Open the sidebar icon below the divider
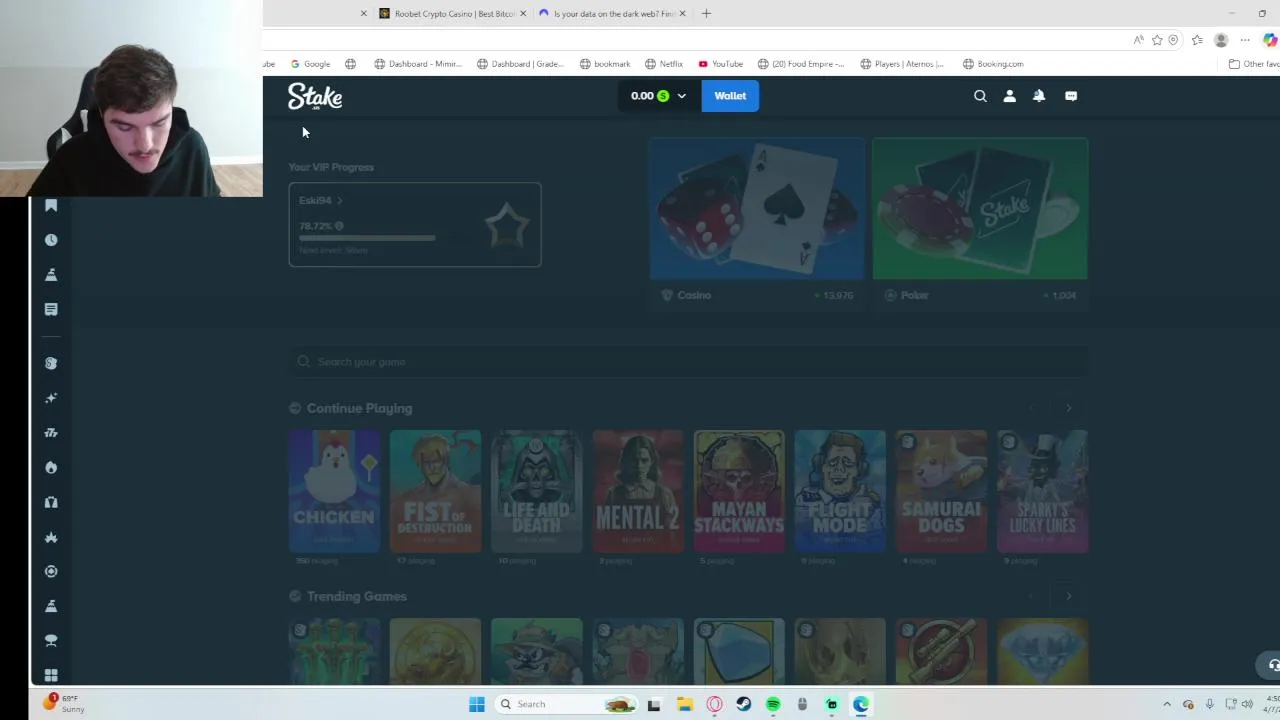This screenshot has width=1280, height=720. (x=51, y=363)
